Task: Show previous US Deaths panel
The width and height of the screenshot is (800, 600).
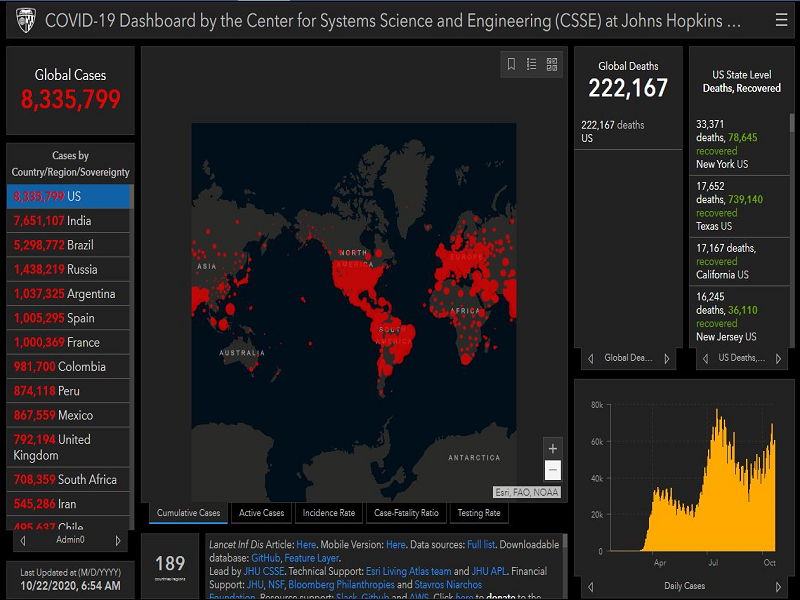Action: tap(705, 359)
